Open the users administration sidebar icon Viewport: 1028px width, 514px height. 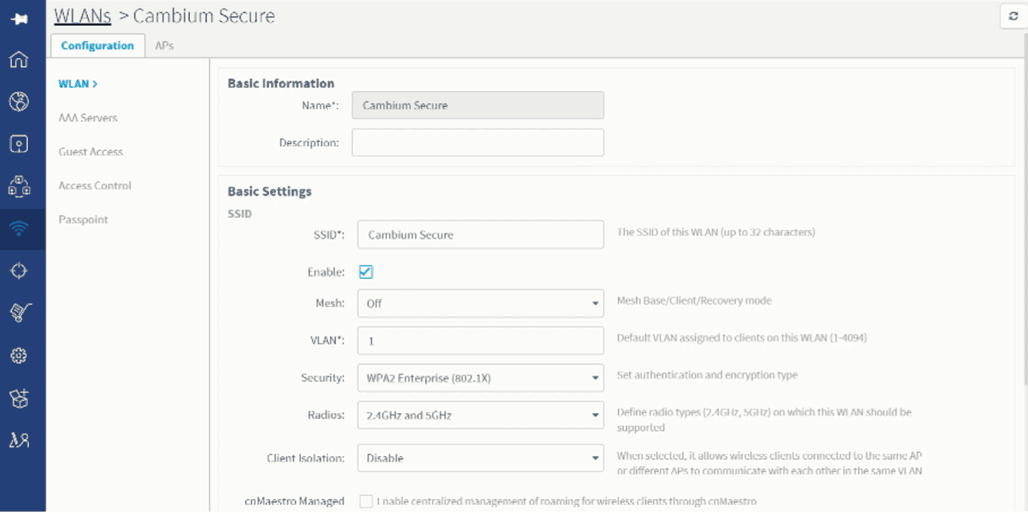pyautogui.click(x=19, y=440)
